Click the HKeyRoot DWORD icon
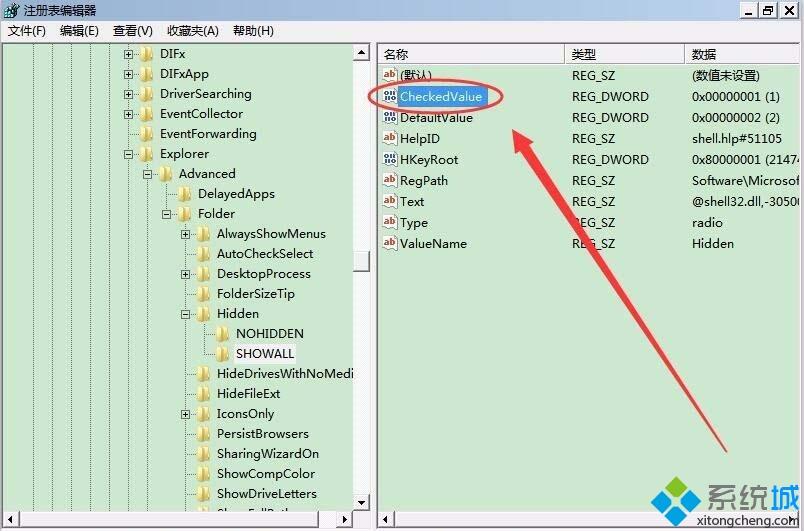Viewport: 804px width, 531px height. [390, 159]
